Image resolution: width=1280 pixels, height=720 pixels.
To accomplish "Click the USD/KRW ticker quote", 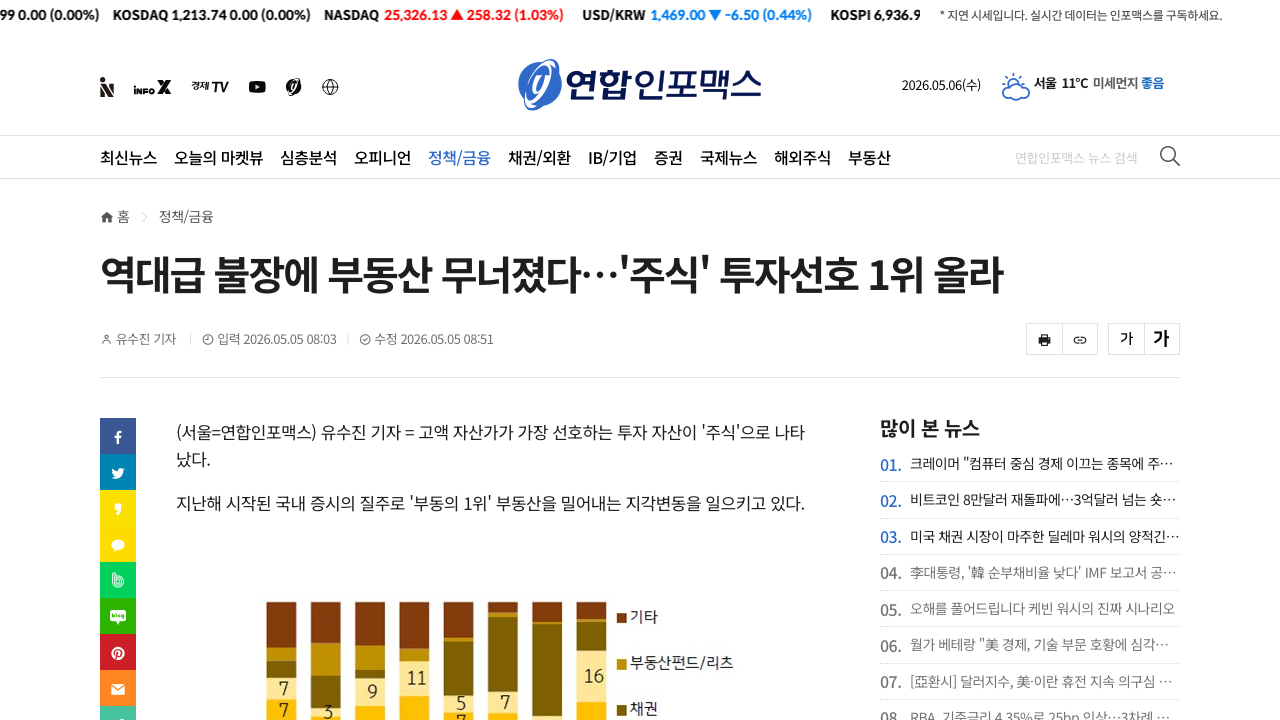I will [696, 15].
